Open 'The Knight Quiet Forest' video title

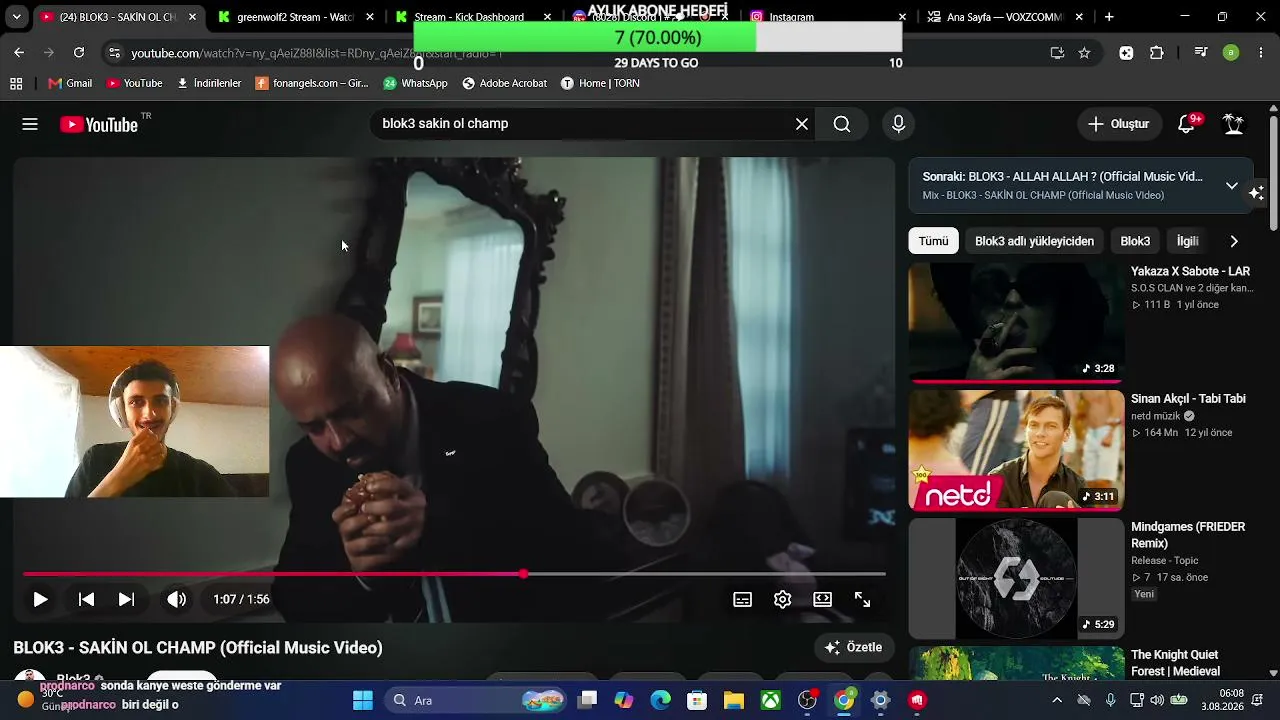point(1175,663)
